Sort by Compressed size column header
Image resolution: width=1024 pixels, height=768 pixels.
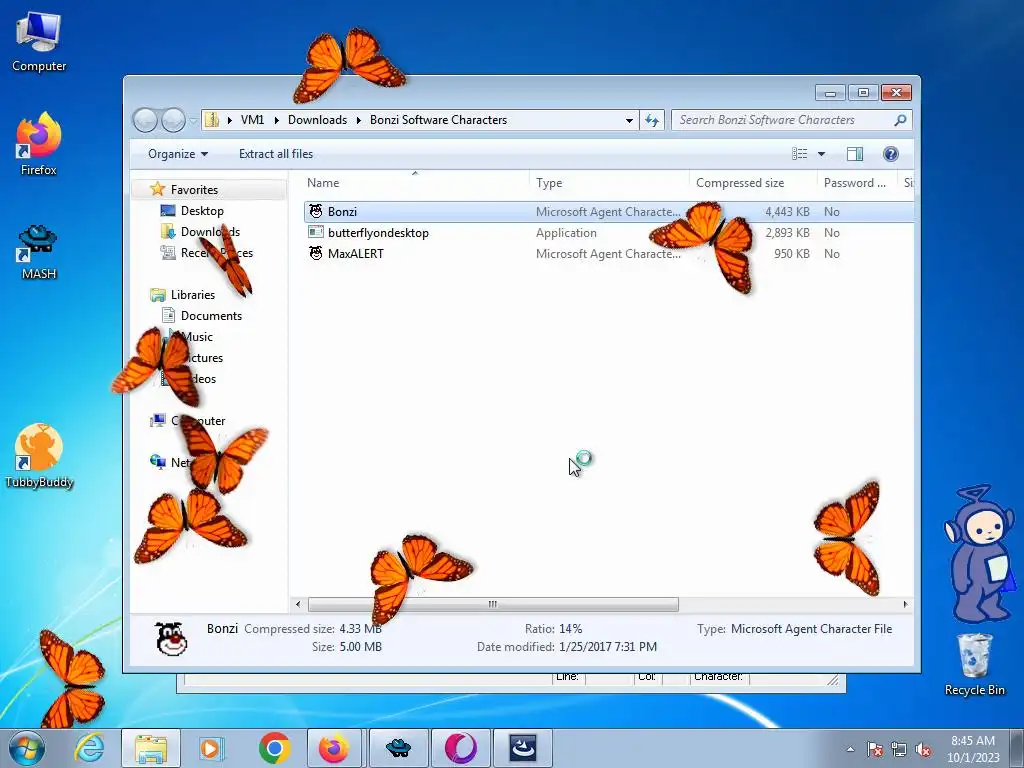[x=753, y=183]
